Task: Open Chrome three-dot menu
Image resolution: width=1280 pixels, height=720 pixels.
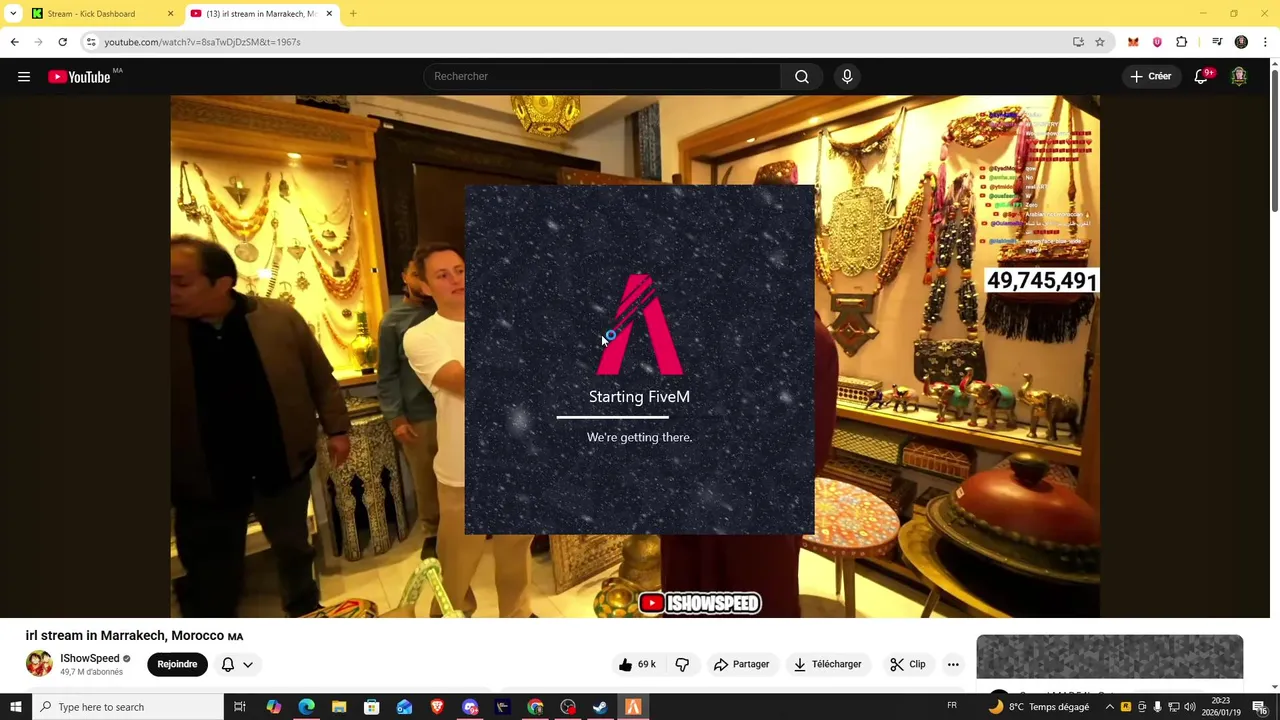Action: (1265, 42)
